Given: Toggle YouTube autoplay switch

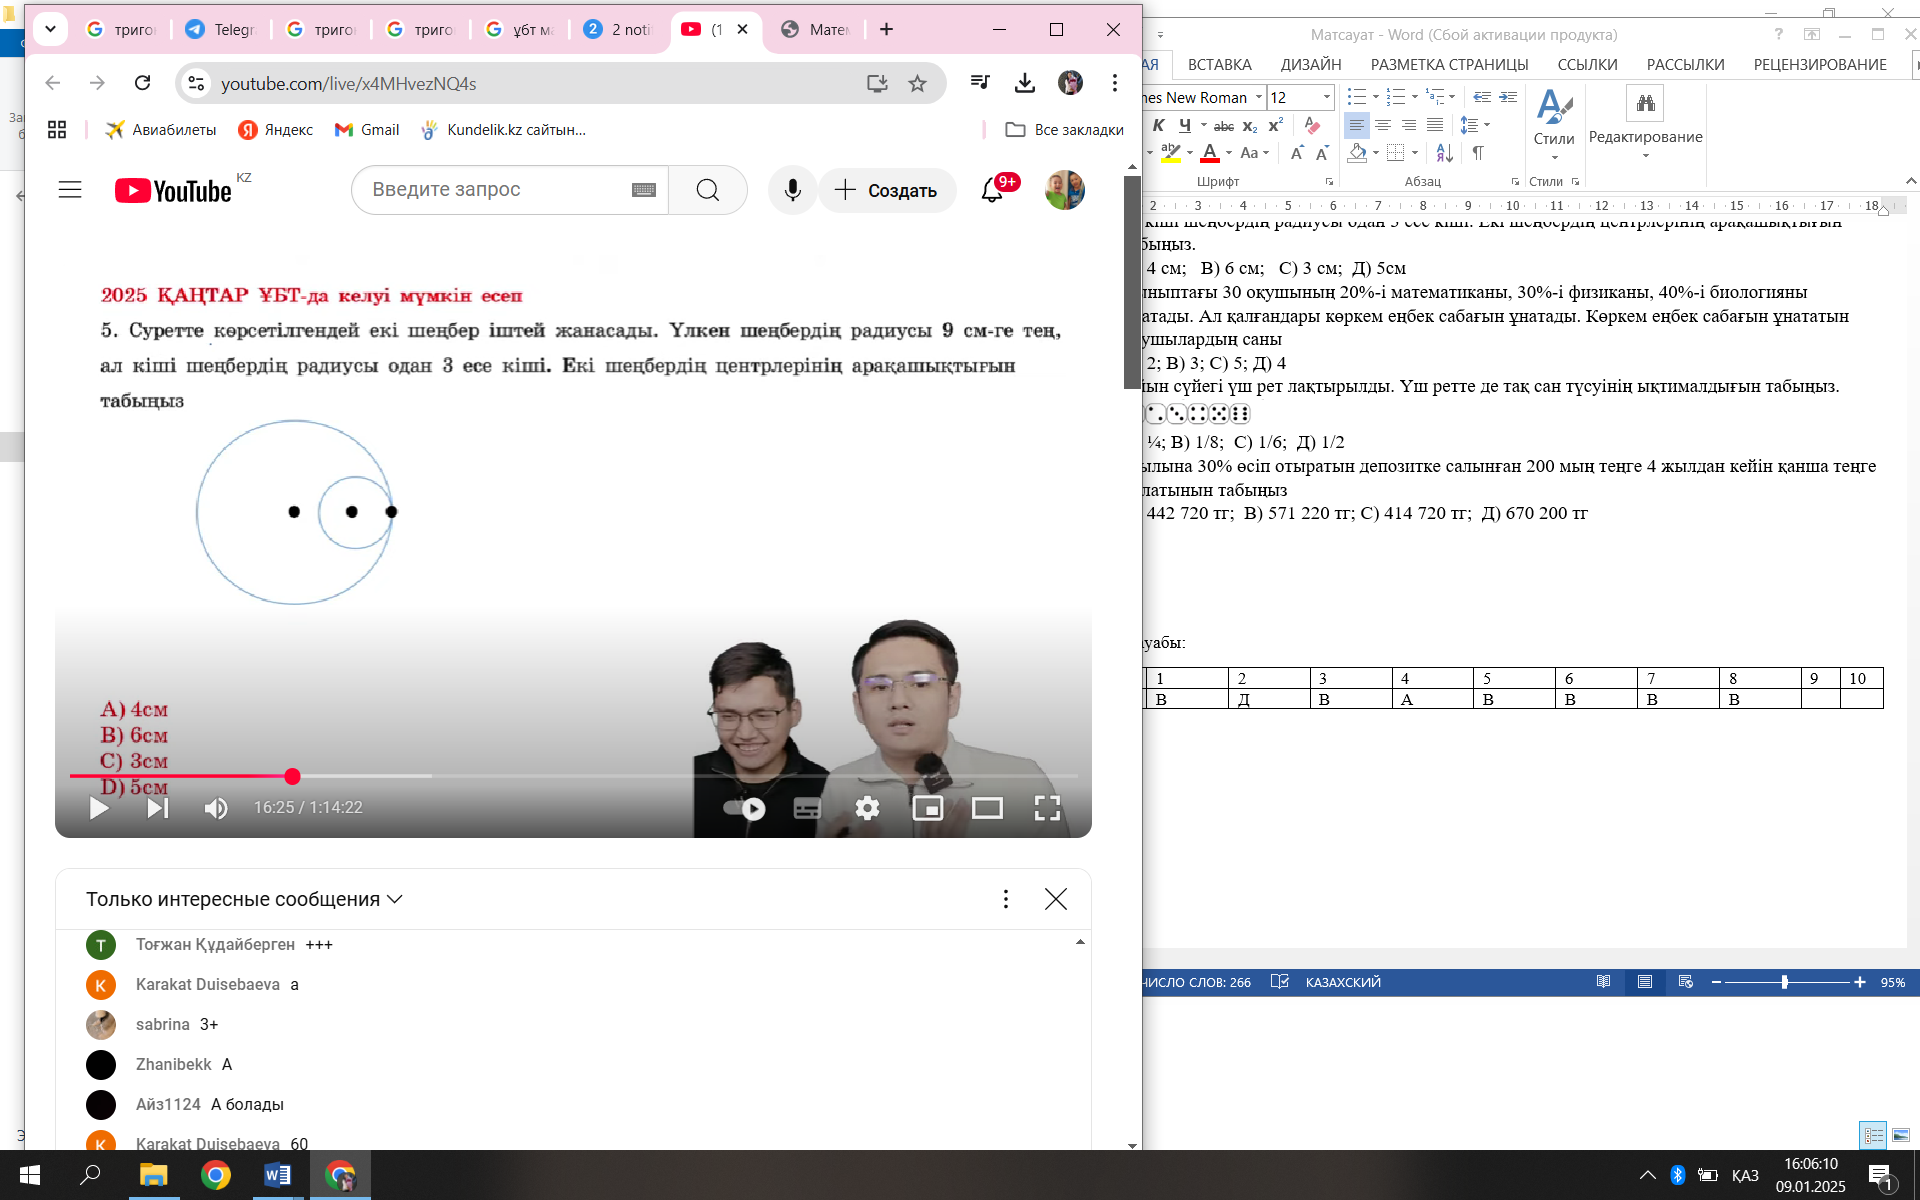Looking at the screenshot, I should (744, 808).
